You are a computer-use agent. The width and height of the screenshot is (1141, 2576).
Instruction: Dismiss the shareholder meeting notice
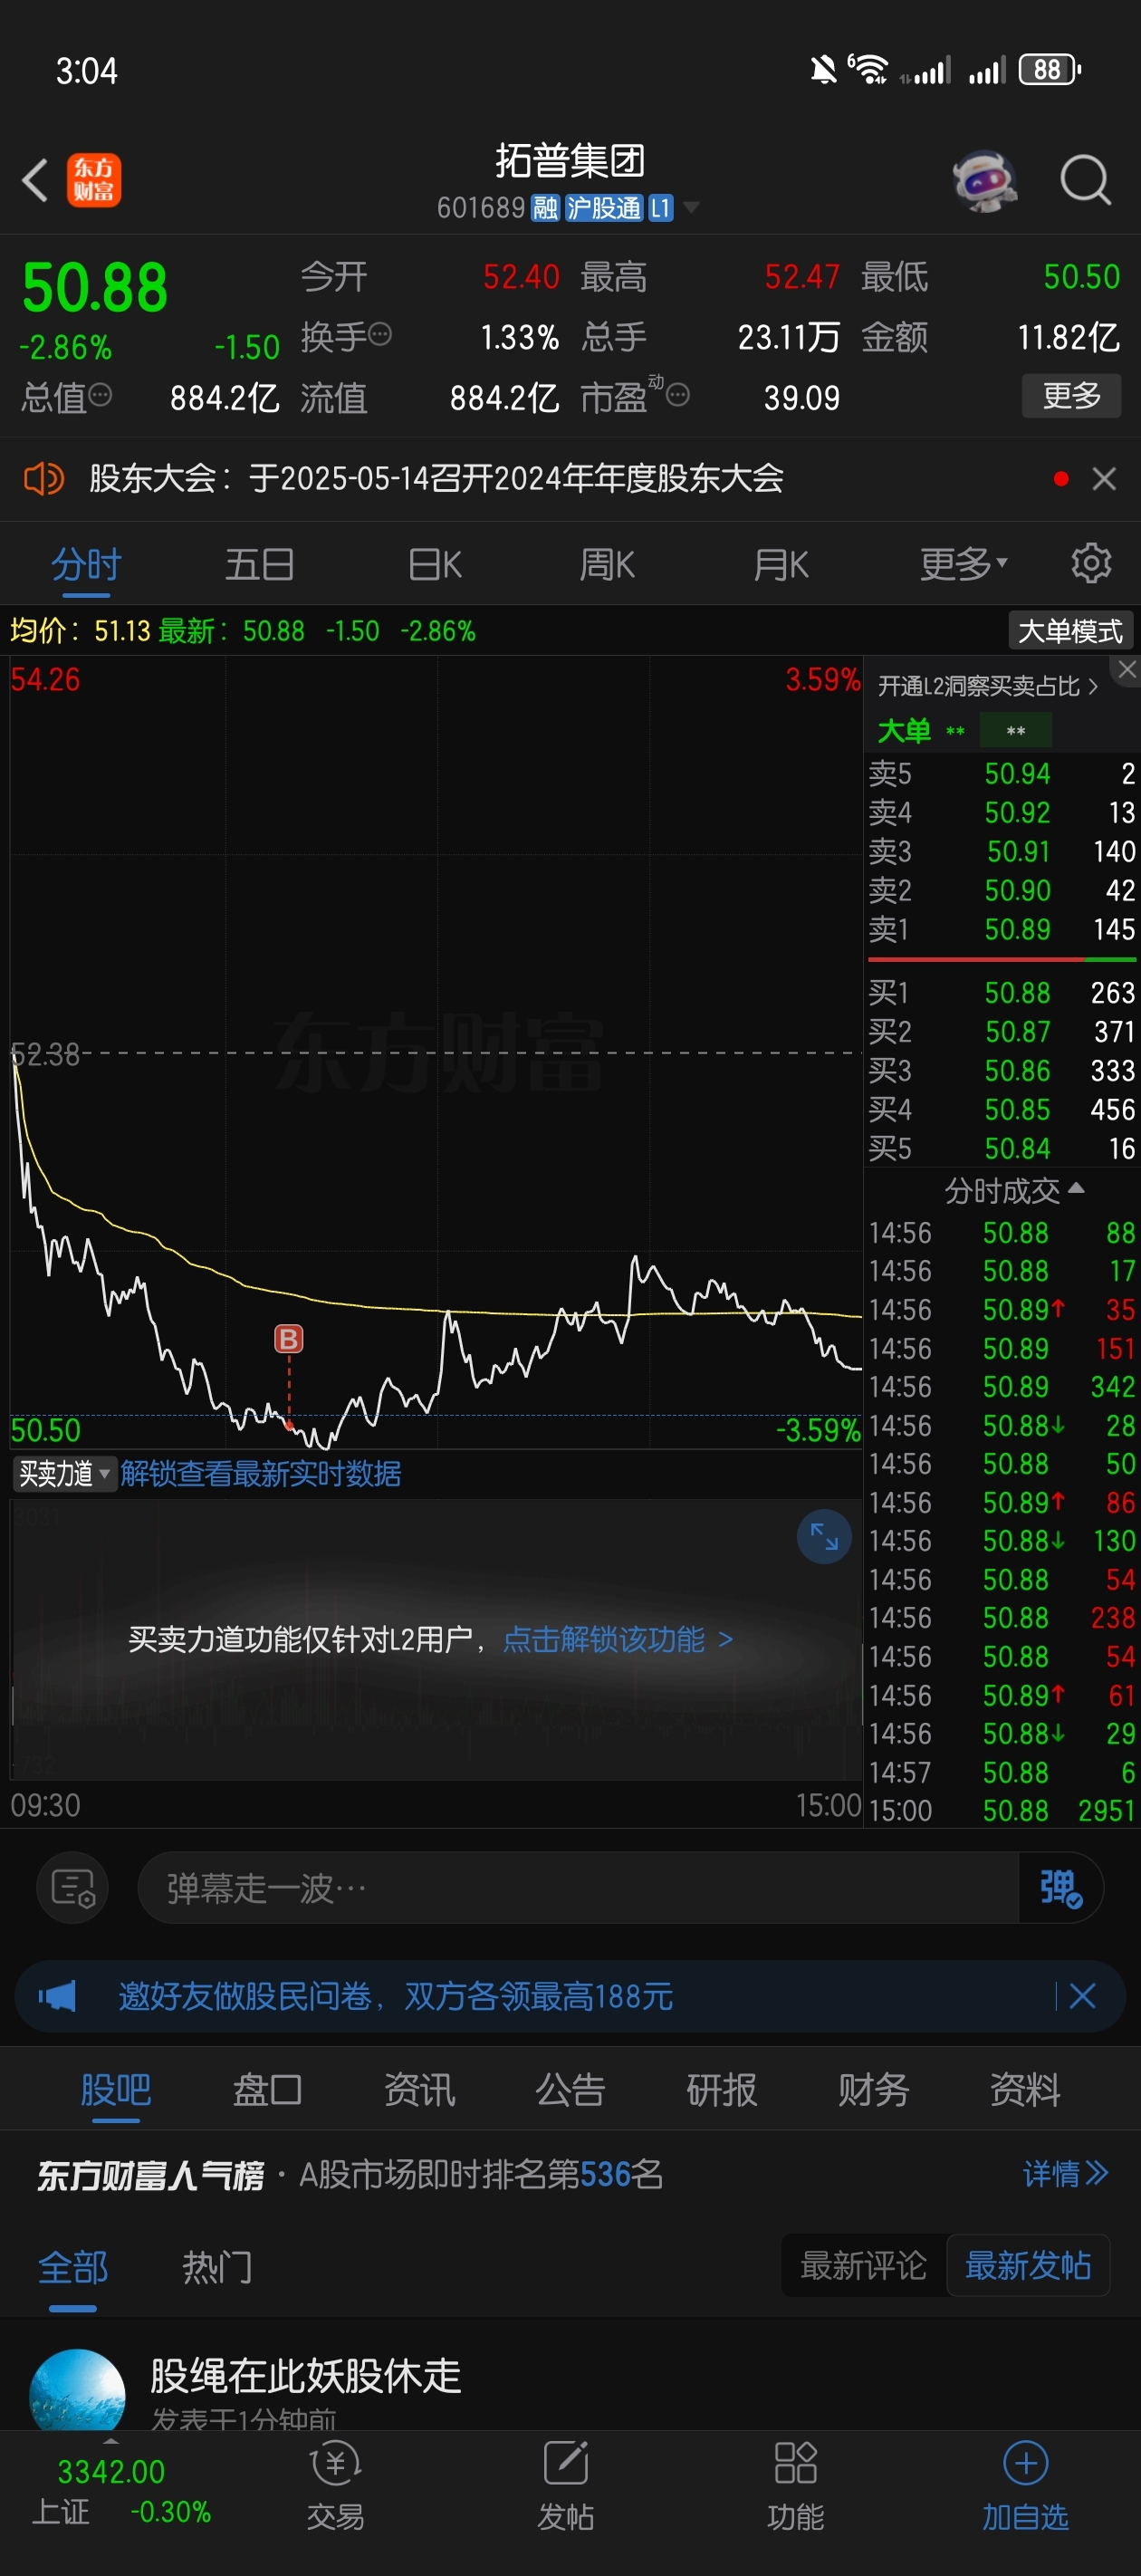click(1104, 479)
